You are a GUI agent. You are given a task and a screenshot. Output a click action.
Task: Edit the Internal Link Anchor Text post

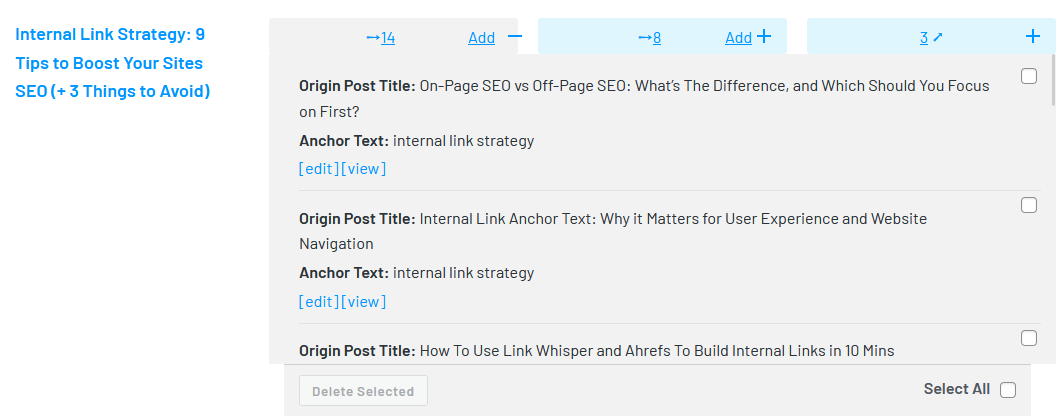[x=319, y=302]
